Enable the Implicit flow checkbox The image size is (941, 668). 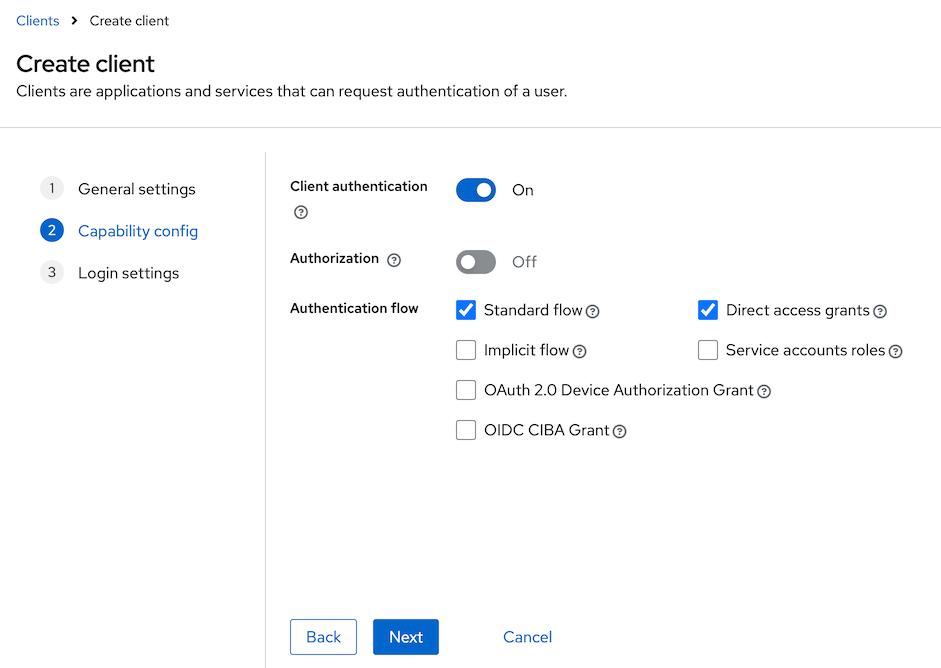click(x=466, y=350)
